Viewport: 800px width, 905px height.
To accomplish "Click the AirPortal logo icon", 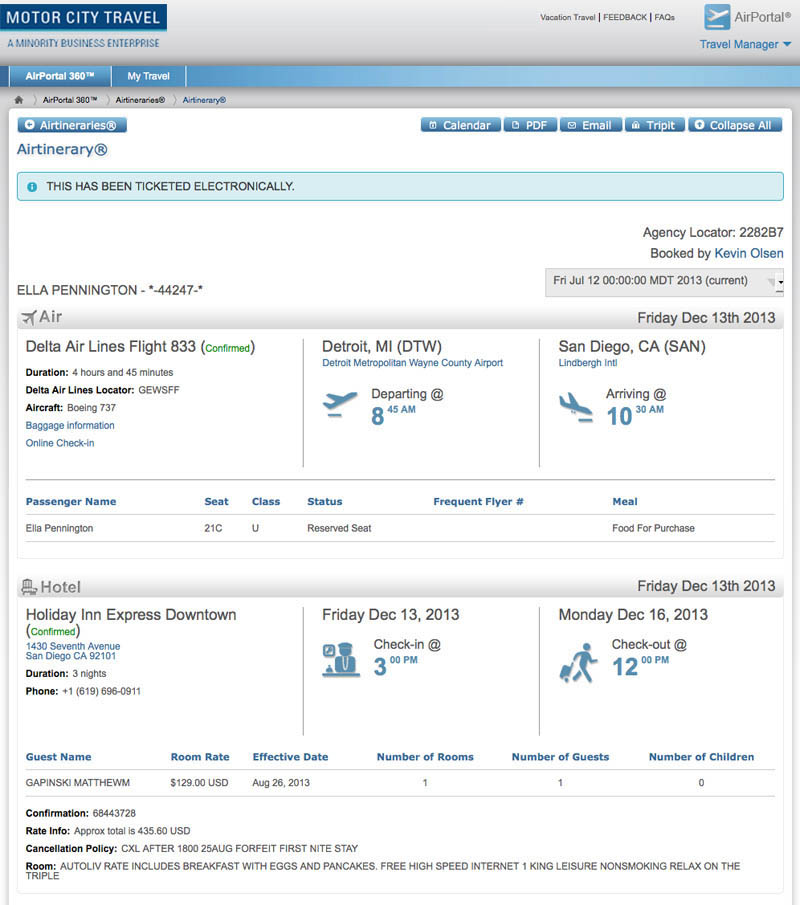I will (717, 17).
